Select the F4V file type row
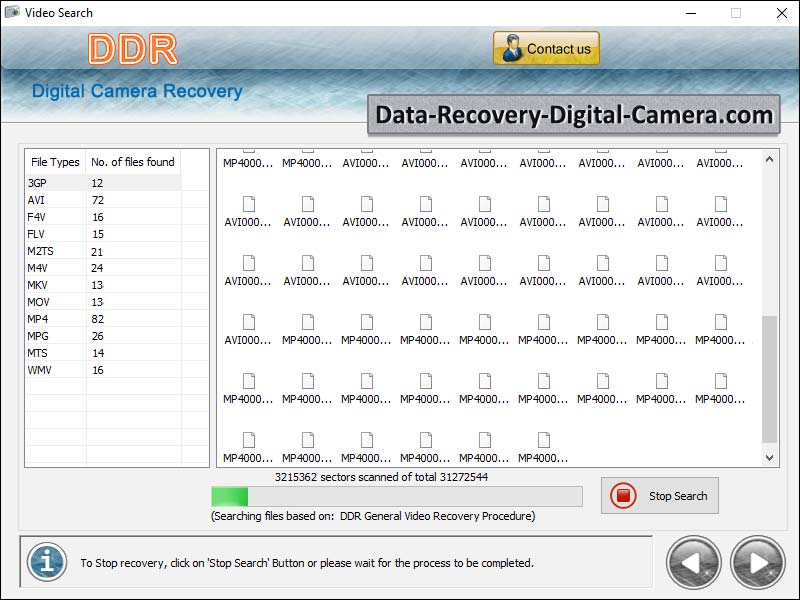Screen dimensions: 800x600 pyautogui.click(x=104, y=217)
